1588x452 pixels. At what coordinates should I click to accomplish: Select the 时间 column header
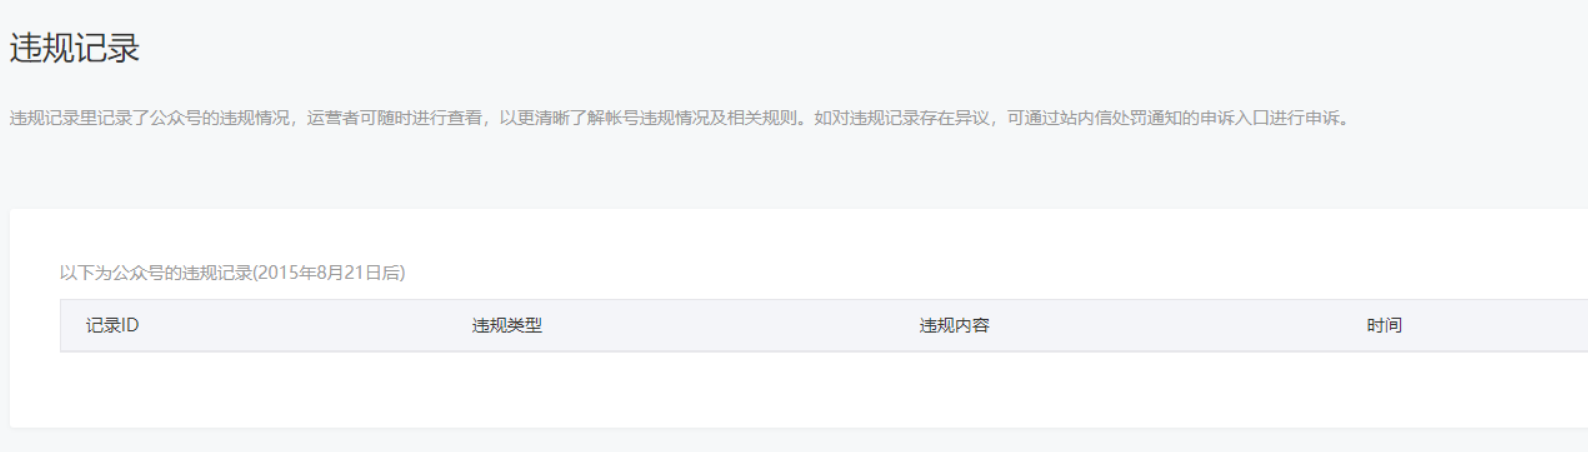(1384, 325)
